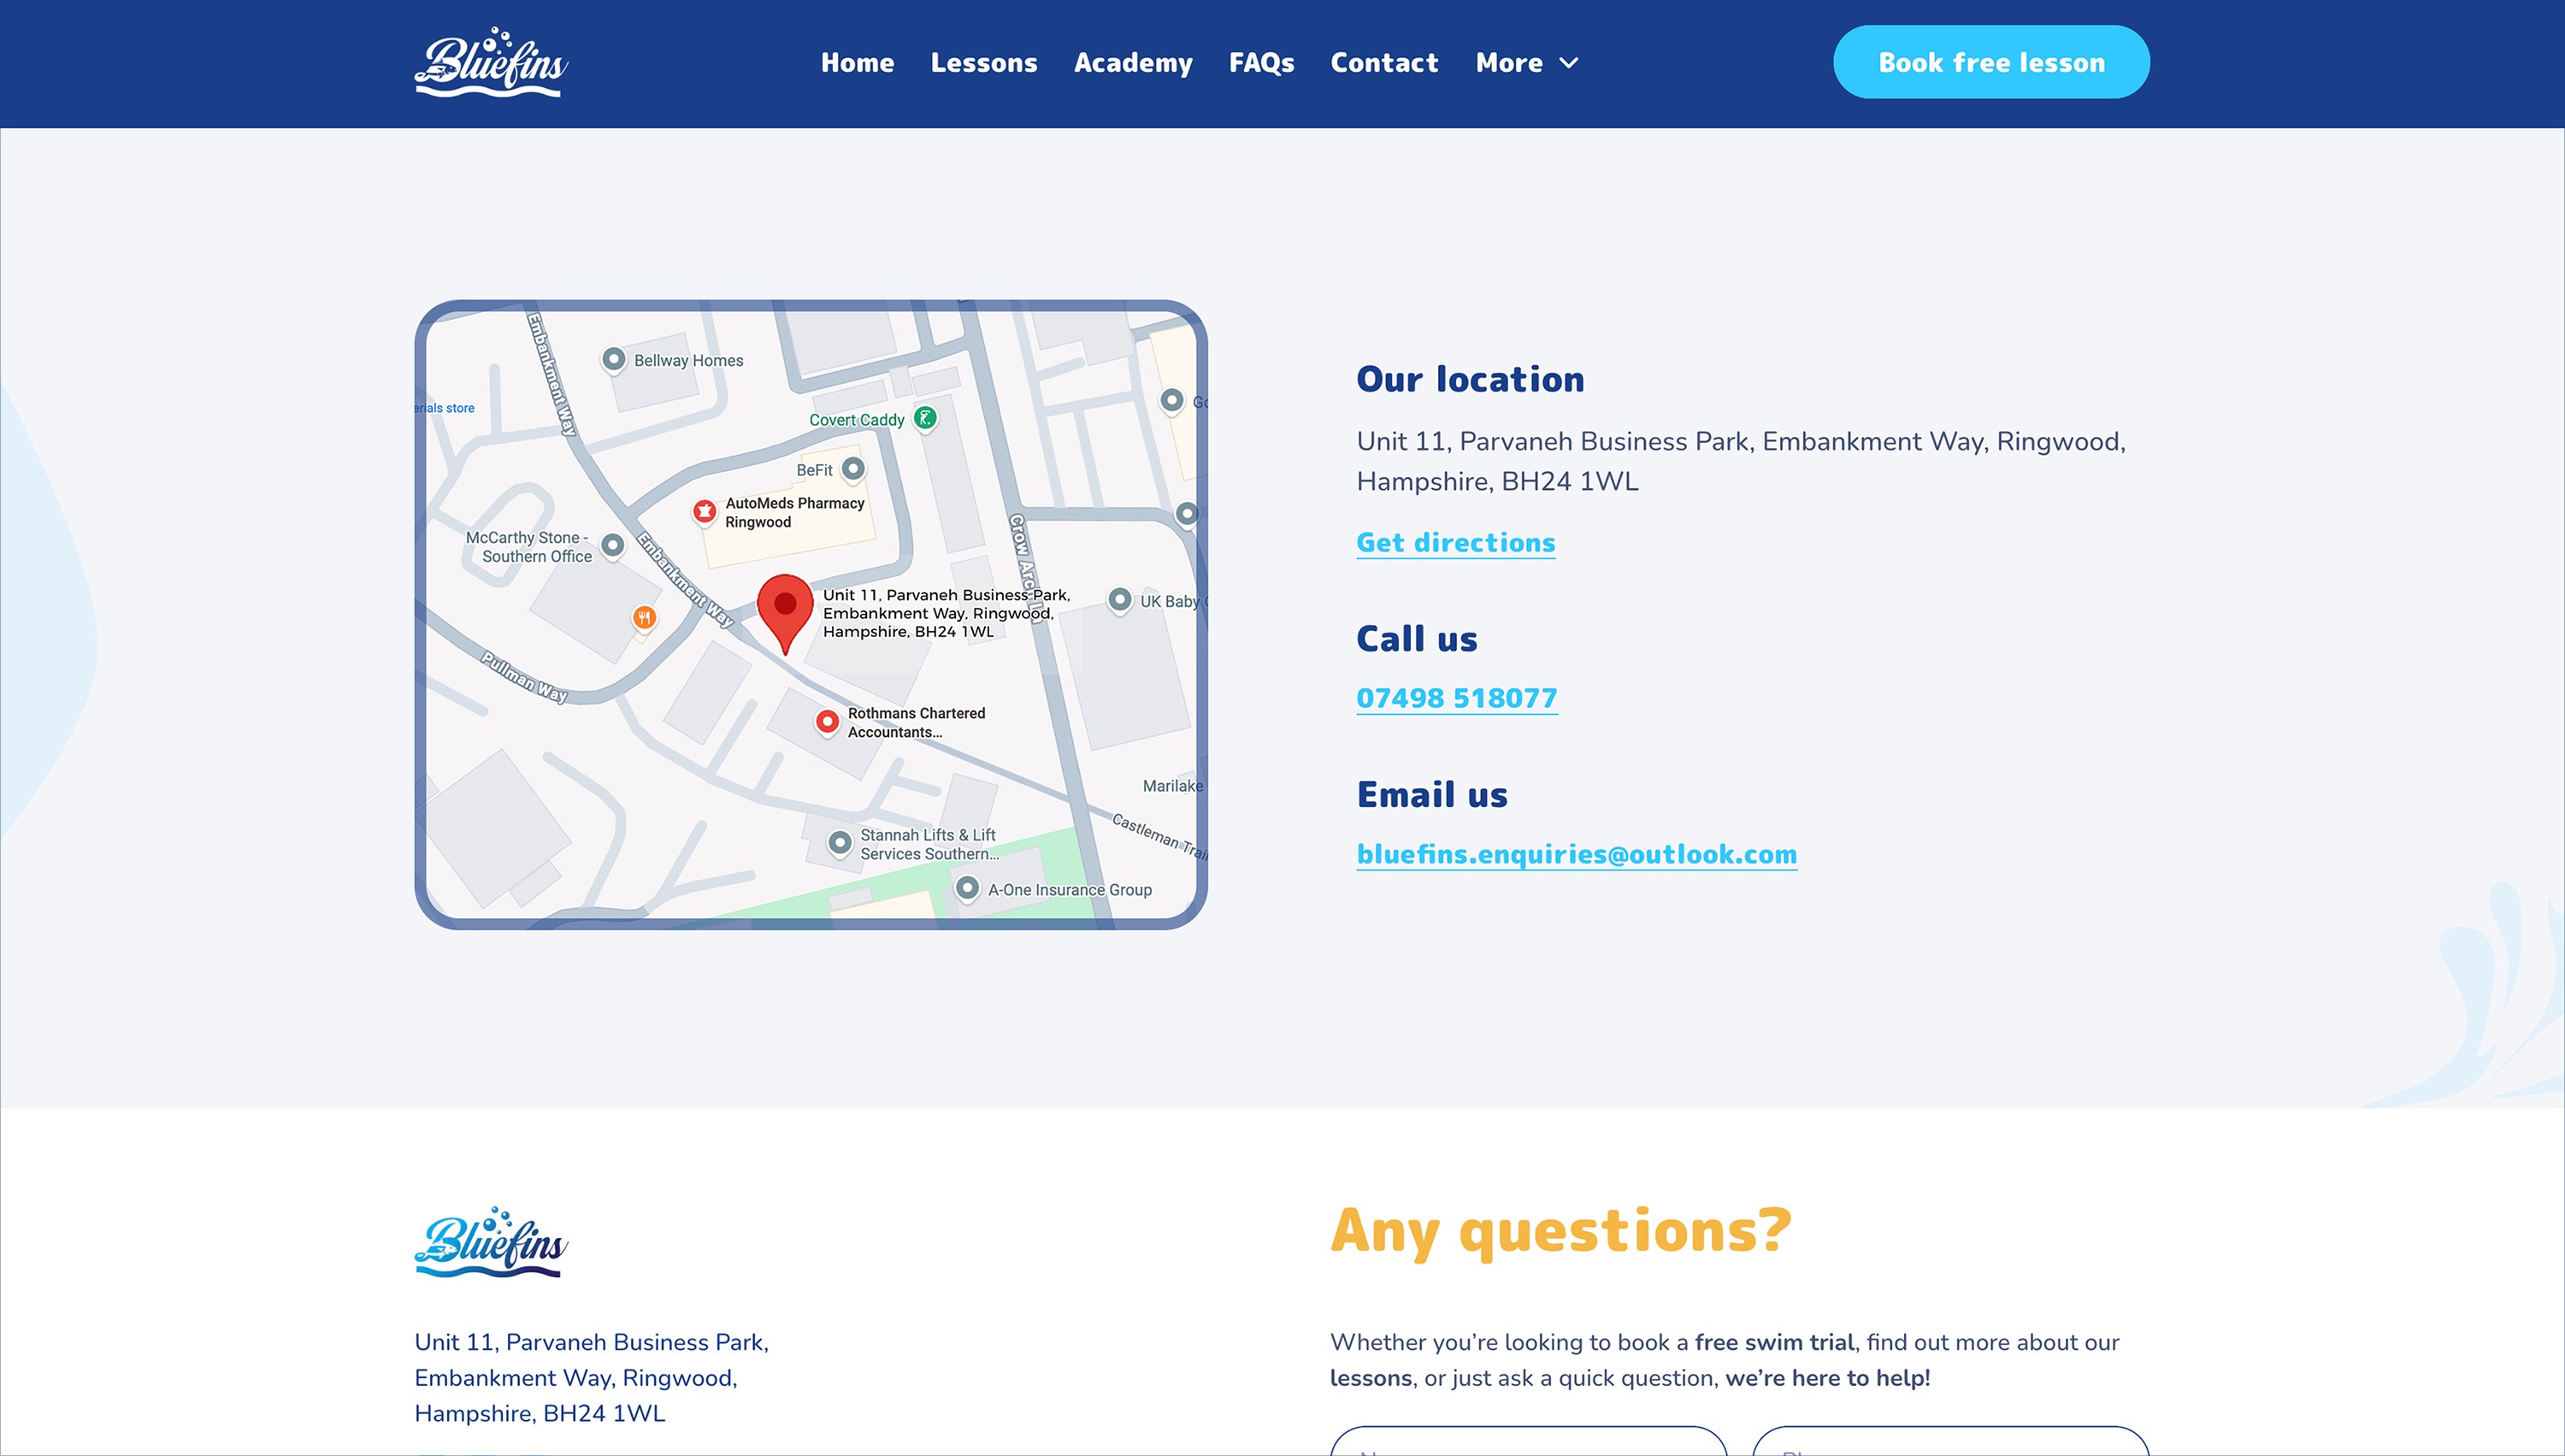The width and height of the screenshot is (2565, 1456).
Task: Expand the More navigation dropdown
Action: 1525,62
